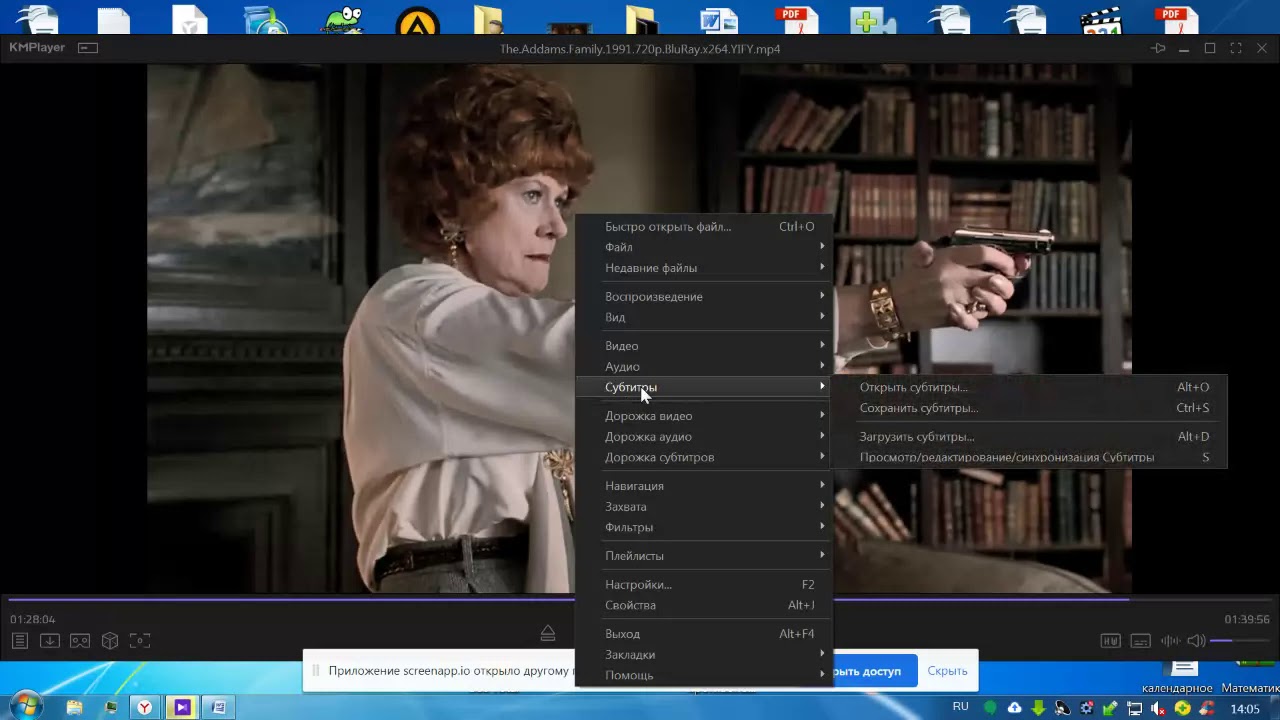Viewport: 1280px width, 720px height.
Task: Click the muted system volume tray icon
Action: pyautogui.click(x=1158, y=708)
